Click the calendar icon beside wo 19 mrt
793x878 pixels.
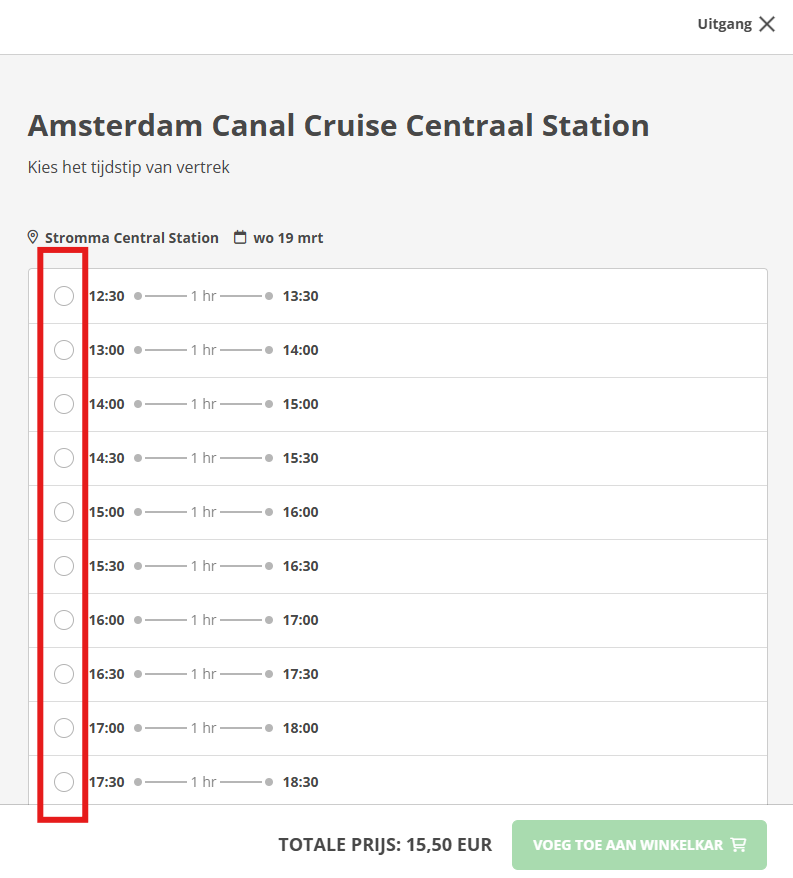tap(240, 237)
